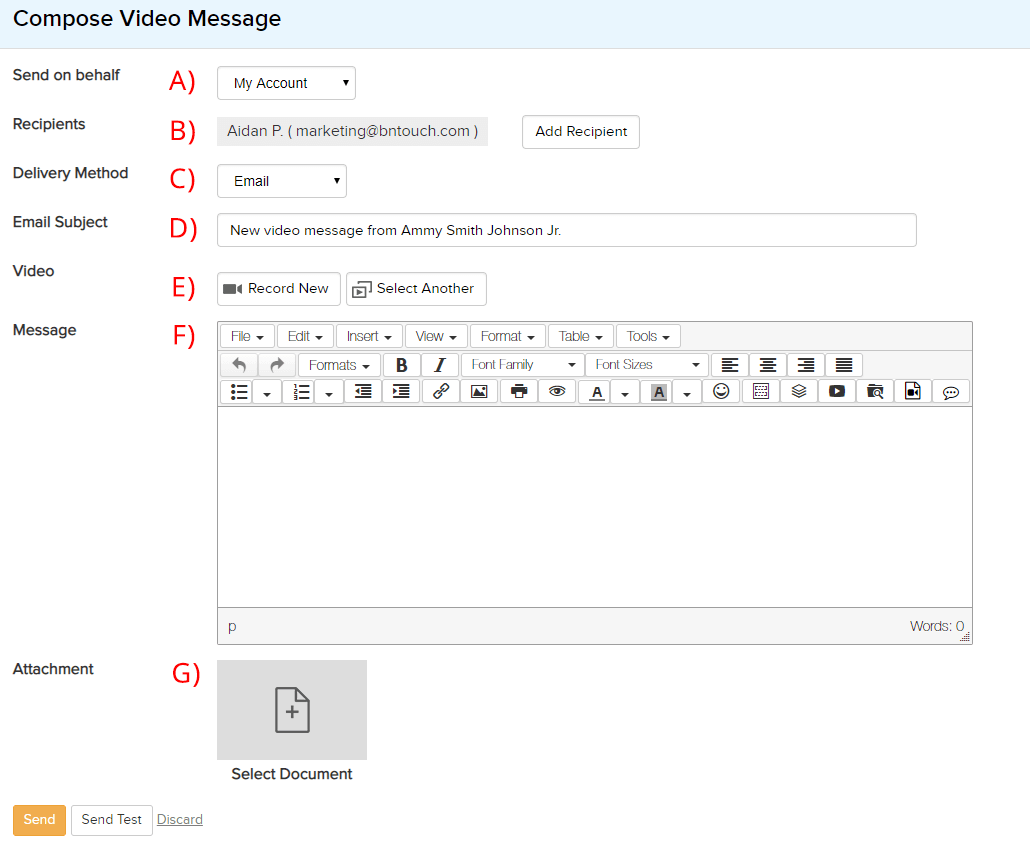Redo the last undone edit
The image size is (1030, 849).
coord(277,365)
